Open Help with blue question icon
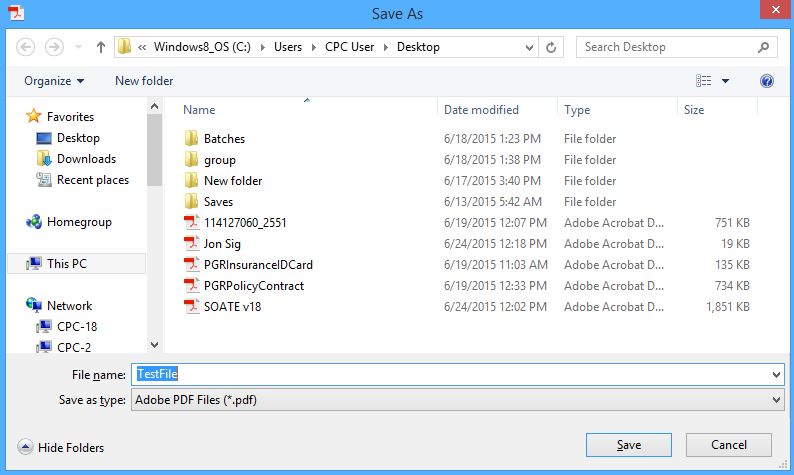Viewport: 794px width, 475px height. (767, 81)
